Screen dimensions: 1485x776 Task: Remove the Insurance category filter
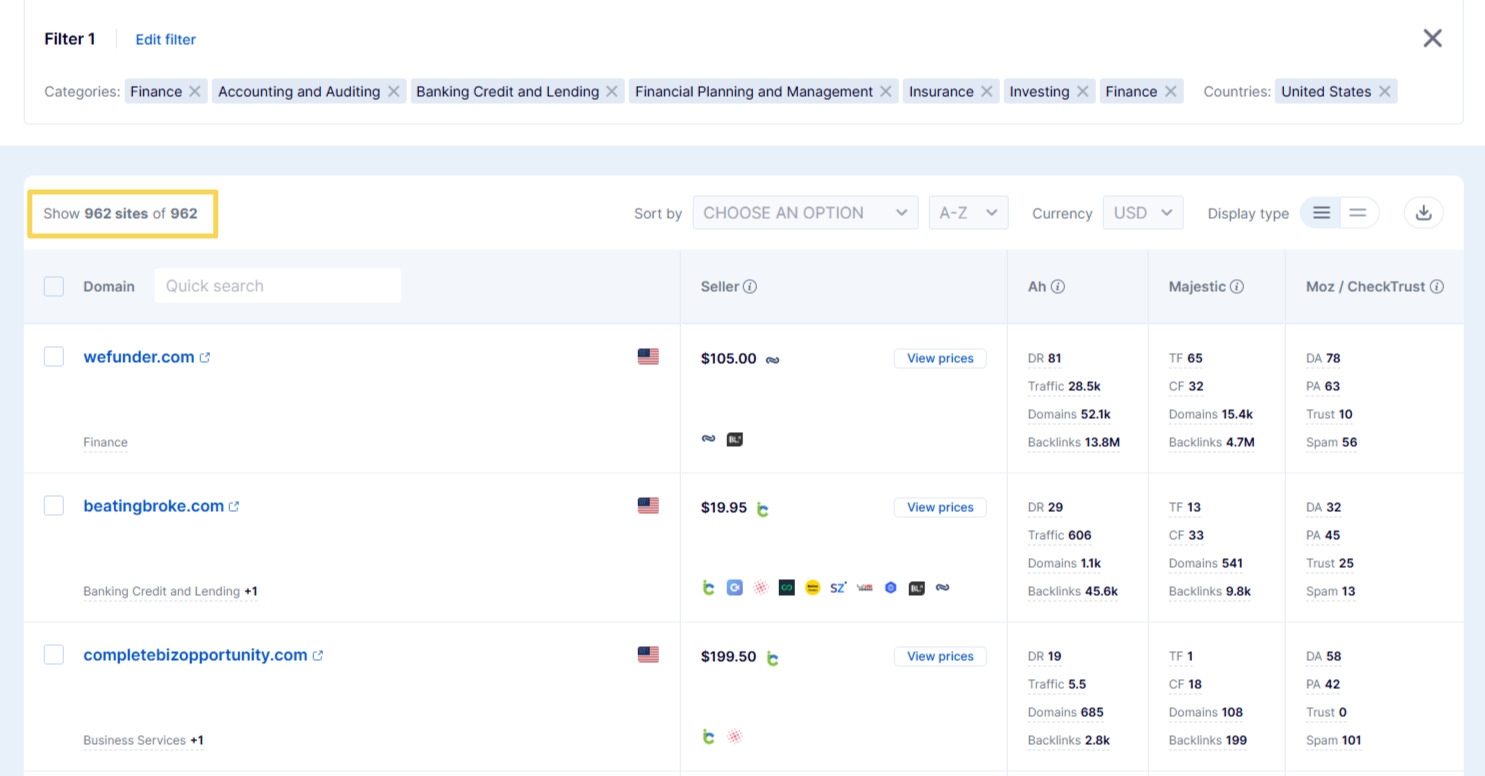pos(986,92)
